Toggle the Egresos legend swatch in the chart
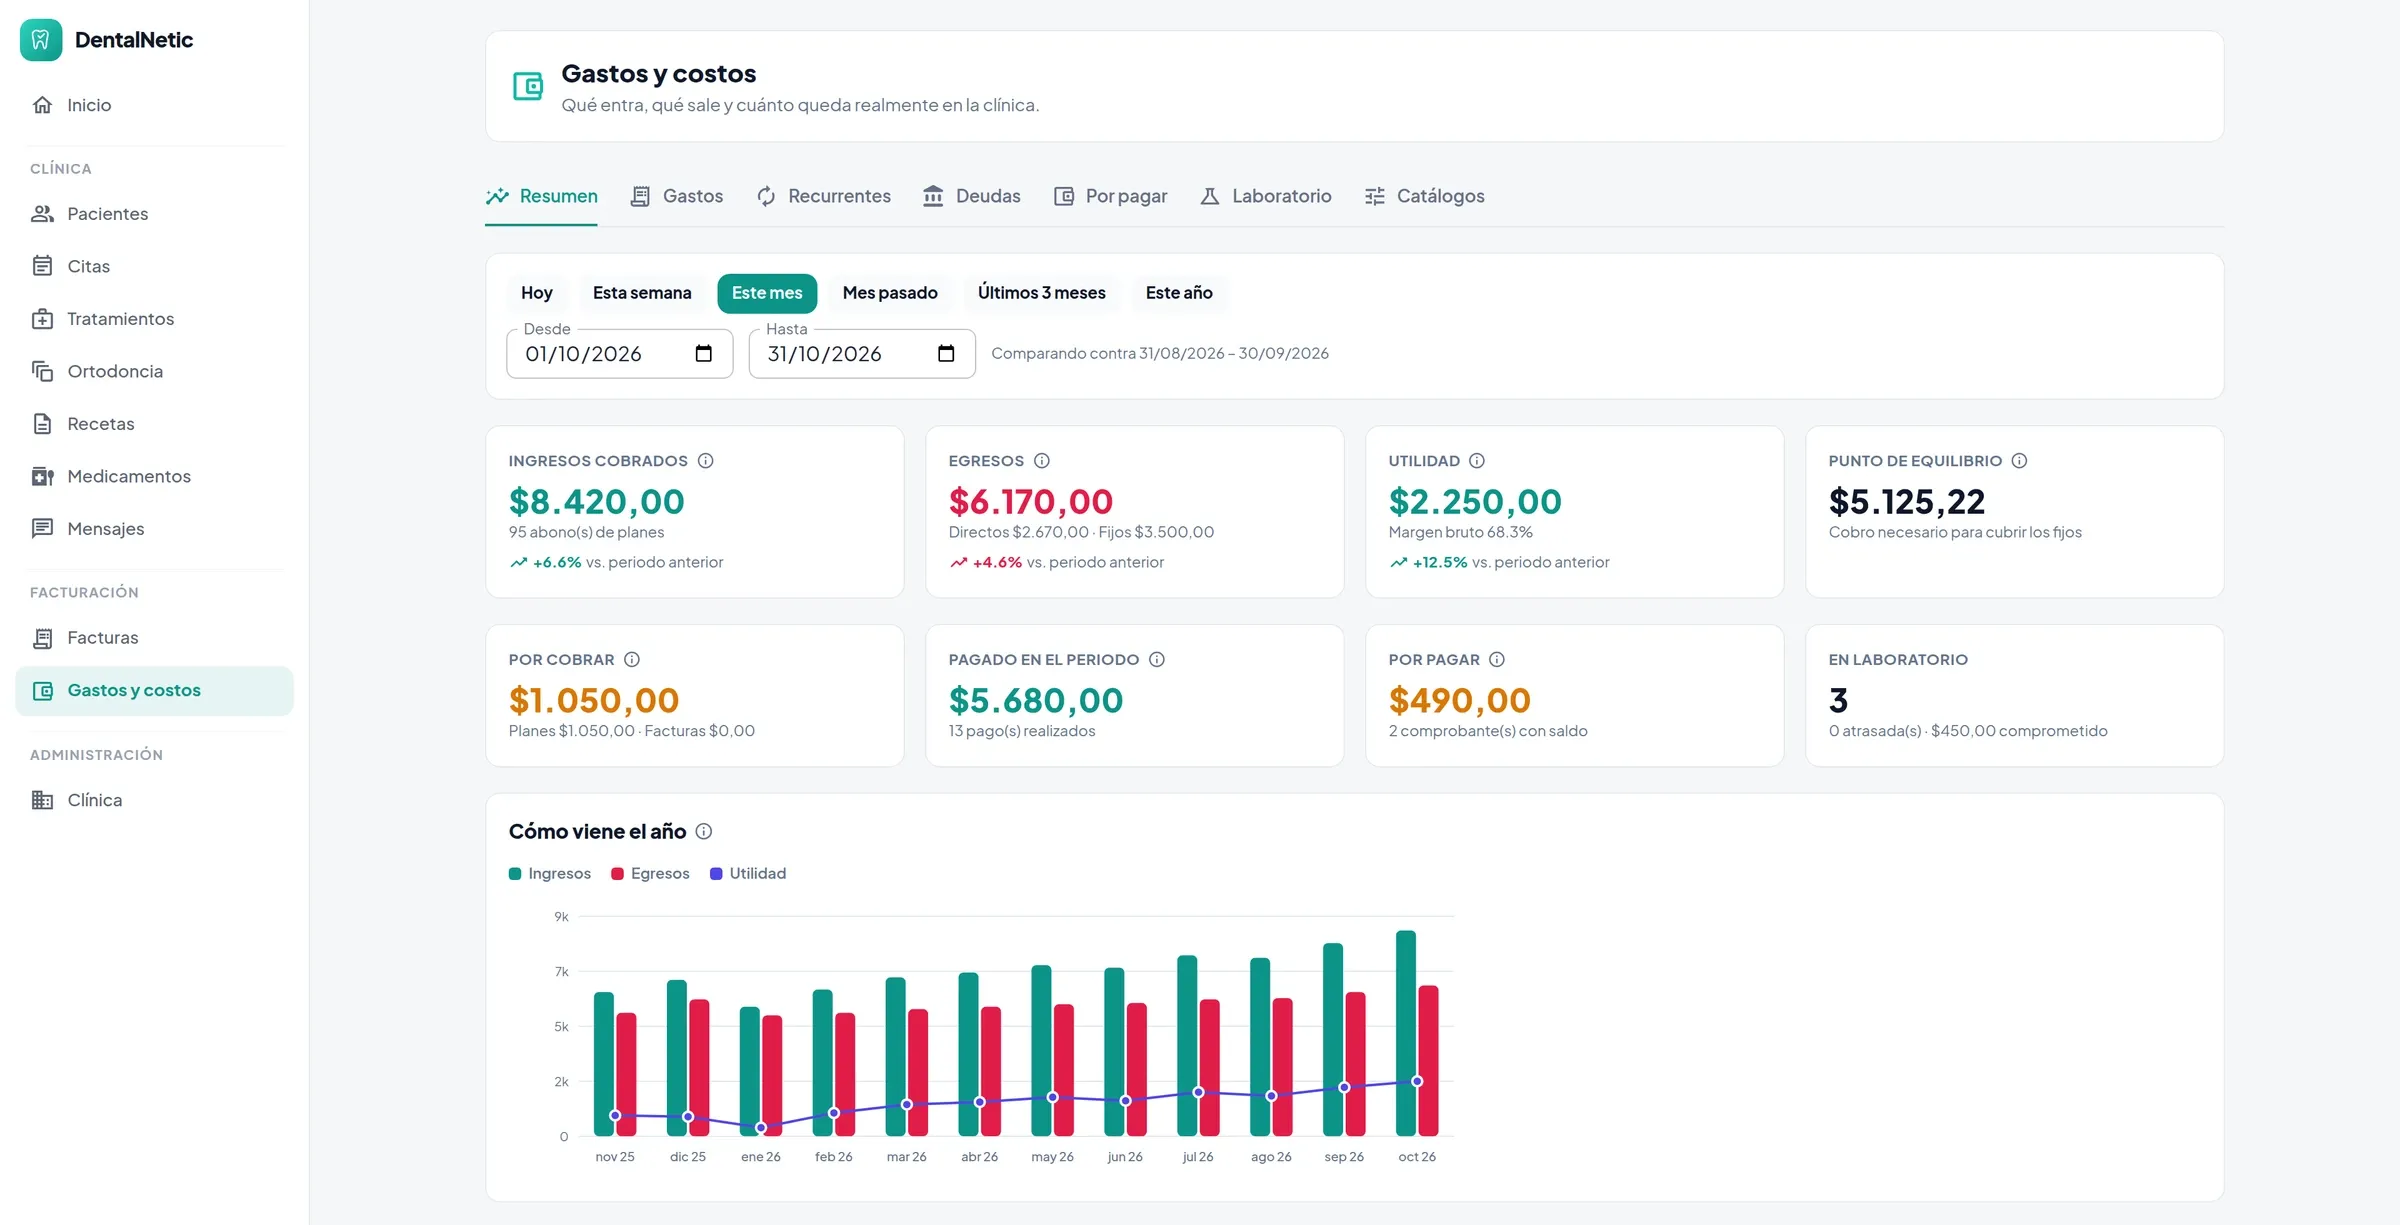The height and width of the screenshot is (1225, 2400). [x=617, y=874]
